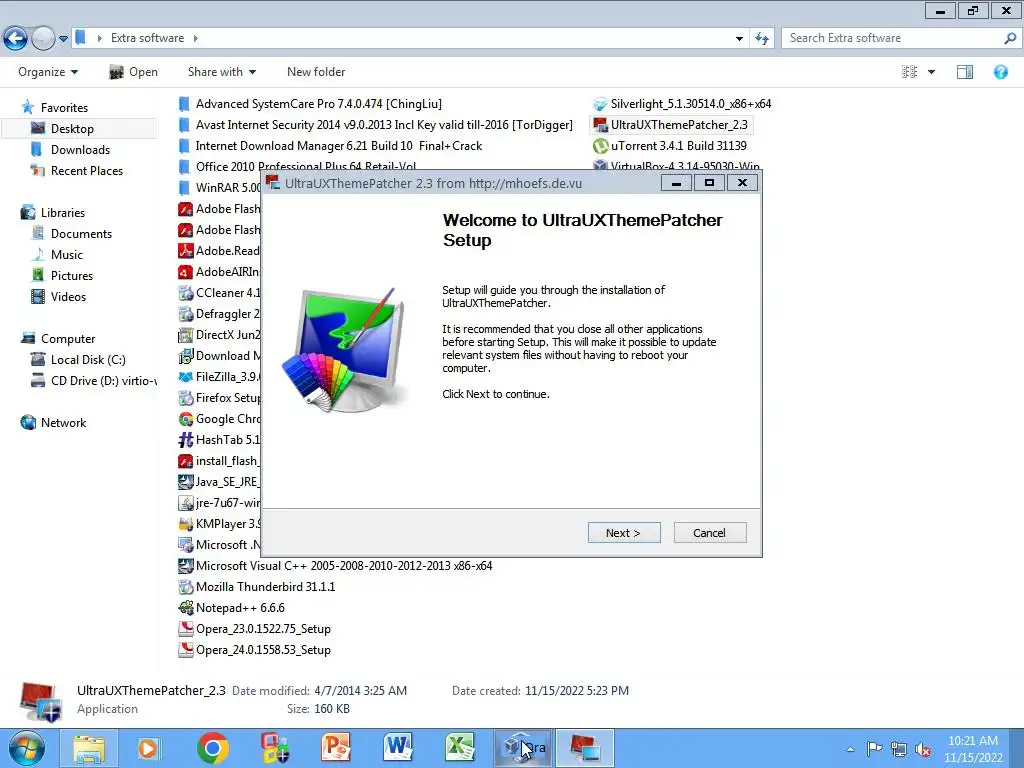Open Word from the taskbar
This screenshot has width=1024, height=768.
click(398, 748)
